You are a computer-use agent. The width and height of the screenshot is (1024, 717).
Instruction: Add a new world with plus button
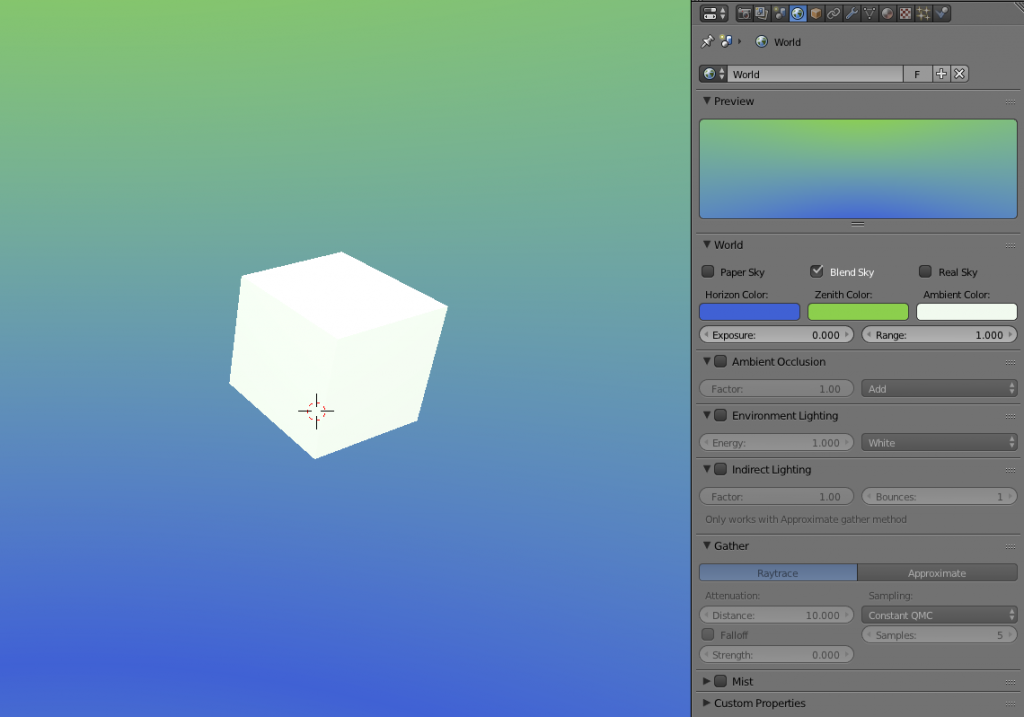[941, 74]
